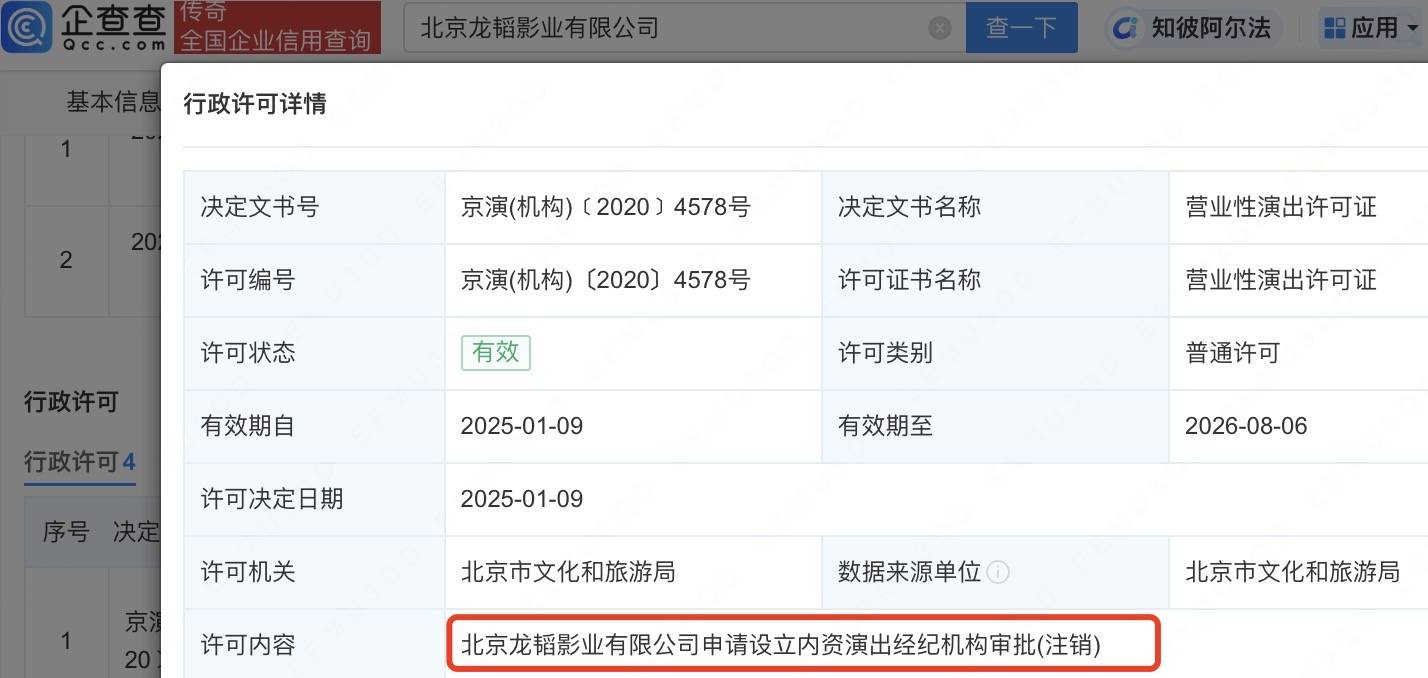Image resolution: width=1428 pixels, height=678 pixels.
Task: Click the 传奇 全国企业信用查询 banner
Action: coord(277,27)
